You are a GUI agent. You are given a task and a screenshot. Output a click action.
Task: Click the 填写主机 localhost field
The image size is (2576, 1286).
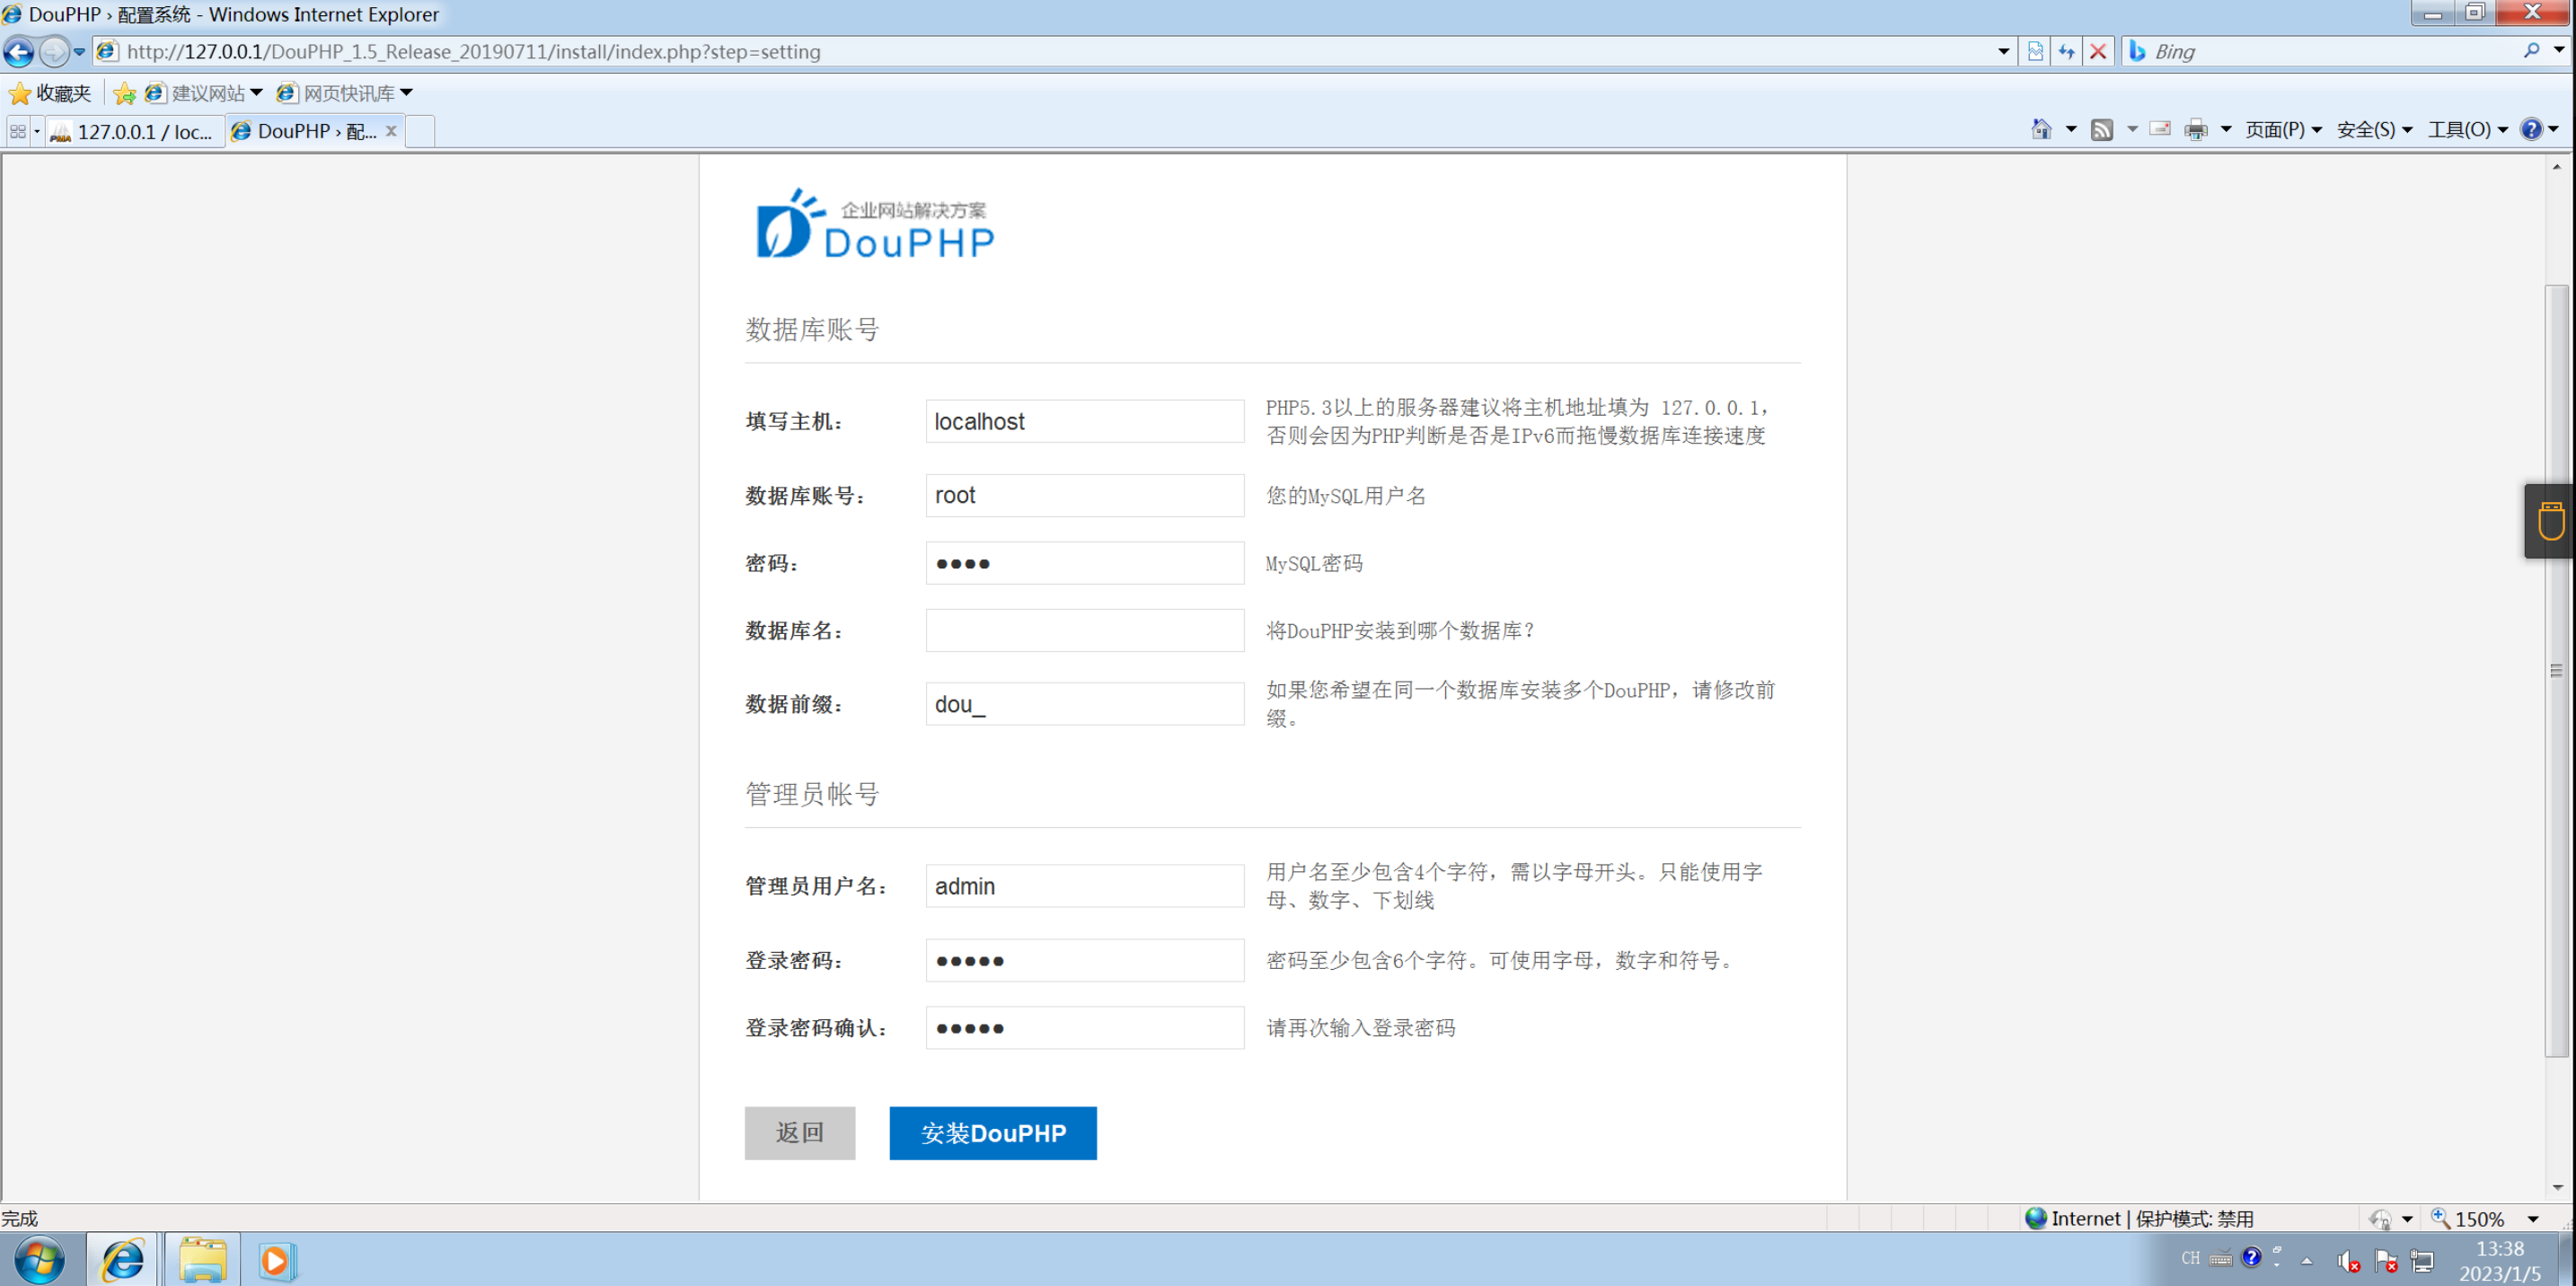coord(1084,421)
